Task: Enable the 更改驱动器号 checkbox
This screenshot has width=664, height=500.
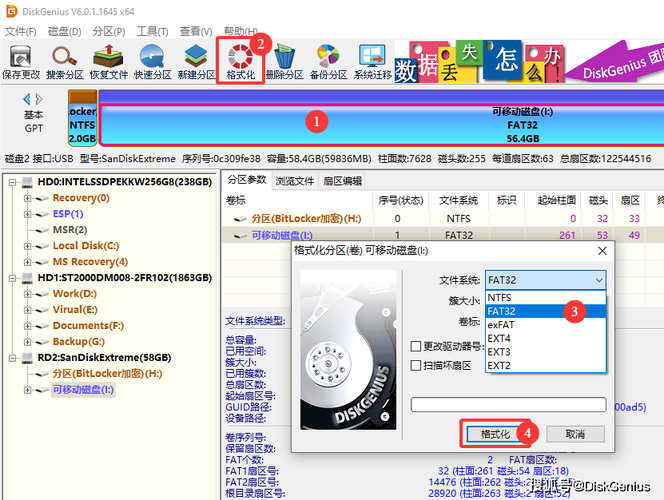Action: tap(417, 346)
